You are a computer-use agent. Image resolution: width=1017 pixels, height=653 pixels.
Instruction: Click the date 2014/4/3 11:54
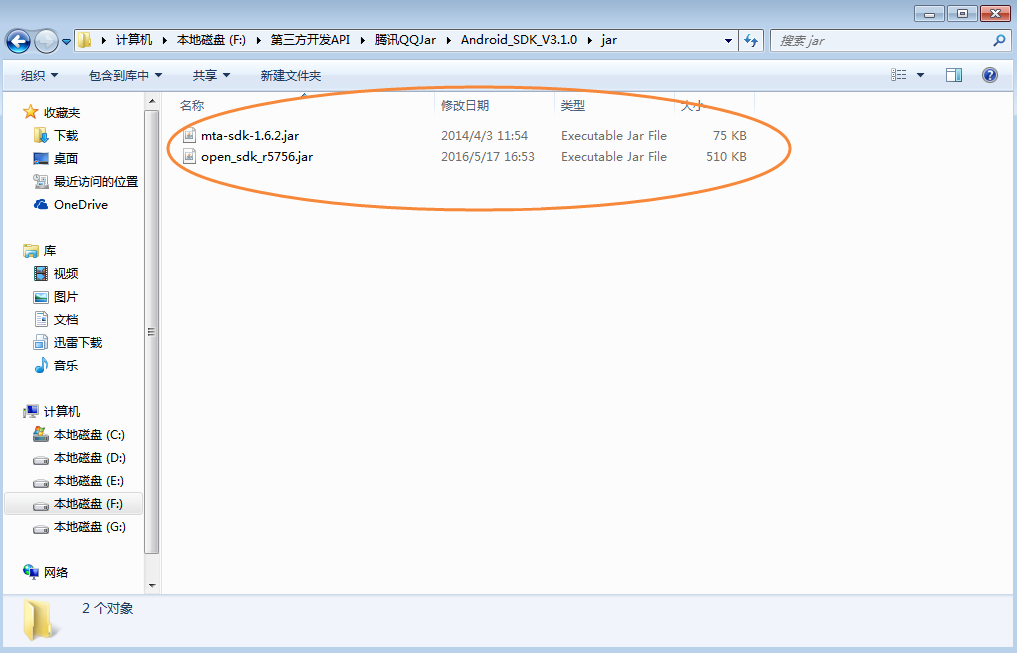485,136
